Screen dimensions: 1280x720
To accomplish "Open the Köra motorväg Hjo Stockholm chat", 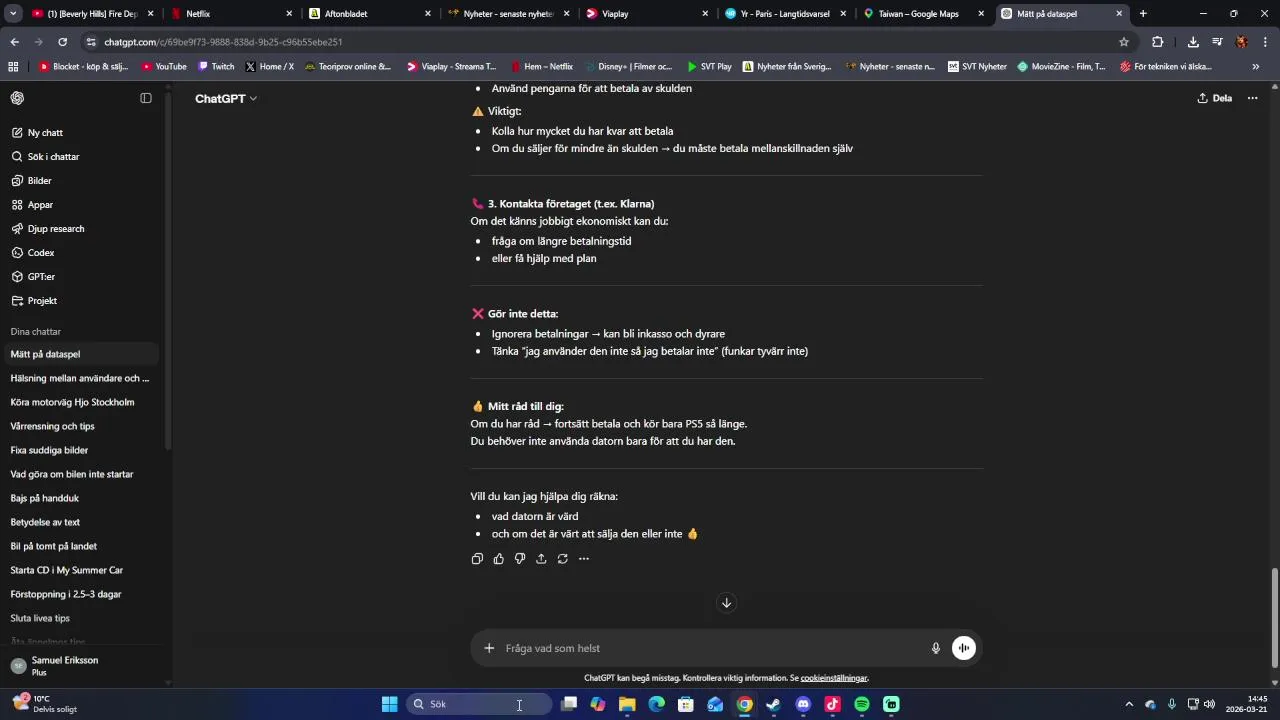I will point(80,402).
